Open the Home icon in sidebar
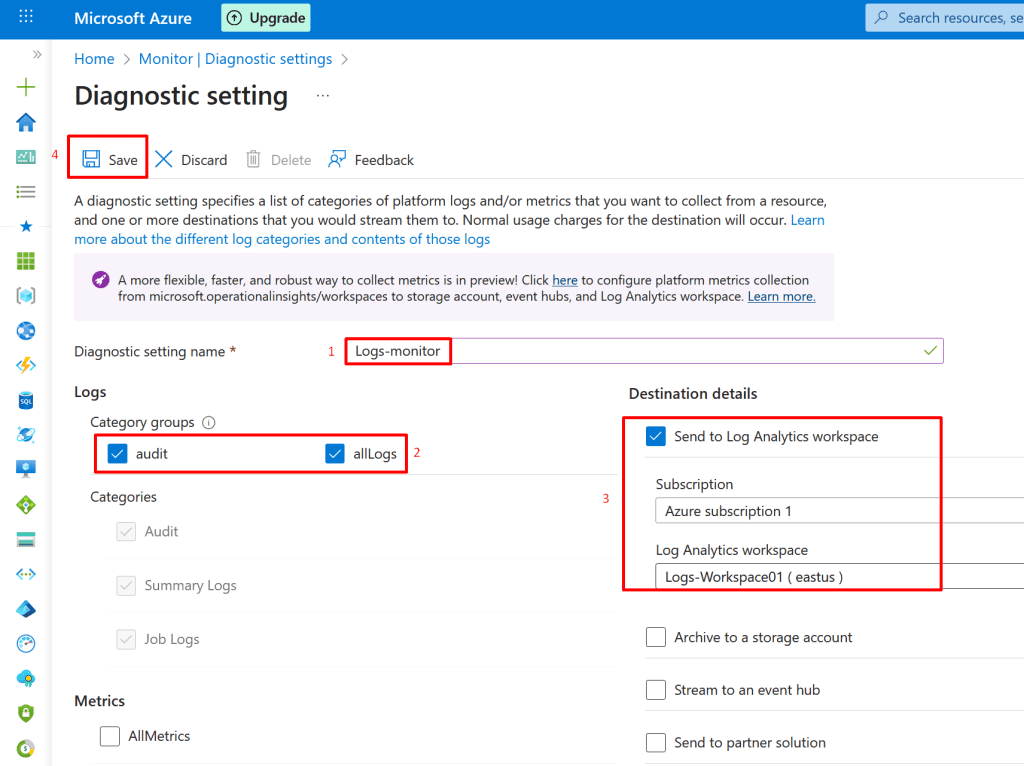1024x766 pixels. 26,123
